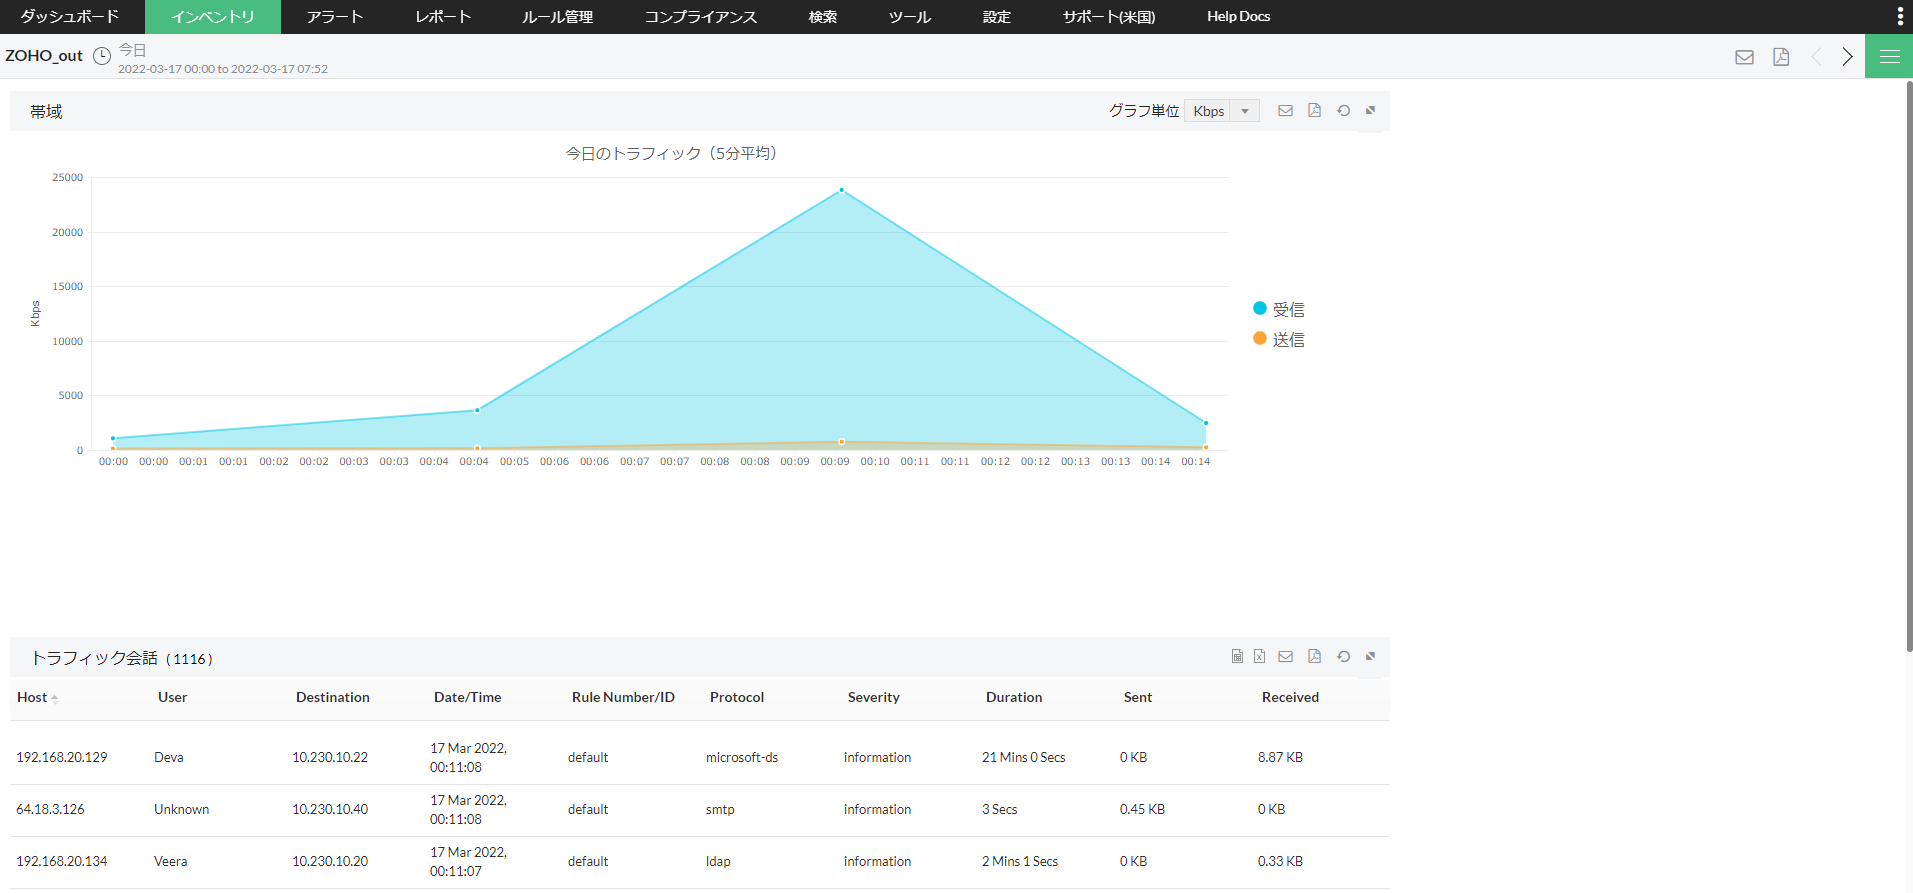Export traffic conversations as CSV
Screen dimensions: 1913x893
[1237, 657]
